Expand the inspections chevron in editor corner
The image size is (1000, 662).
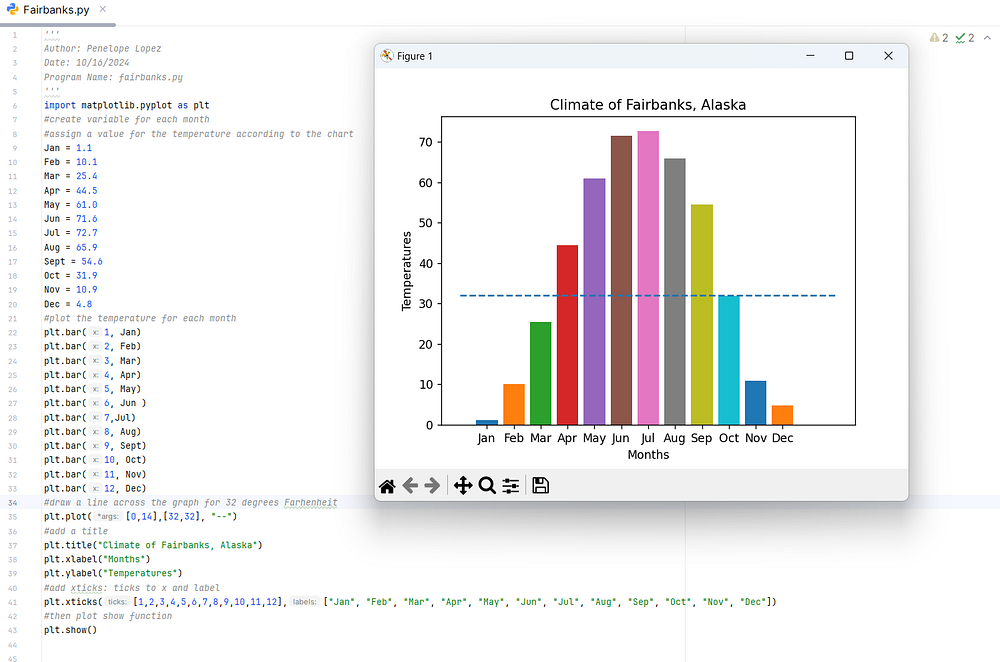click(987, 38)
